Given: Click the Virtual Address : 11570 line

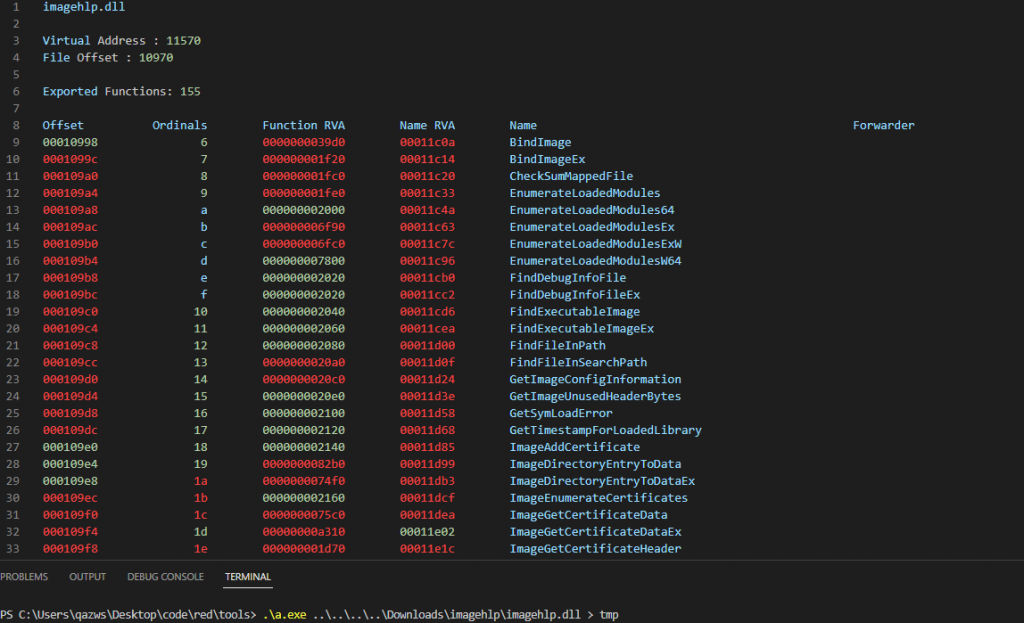Looking at the screenshot, I should tap(121, 40).
